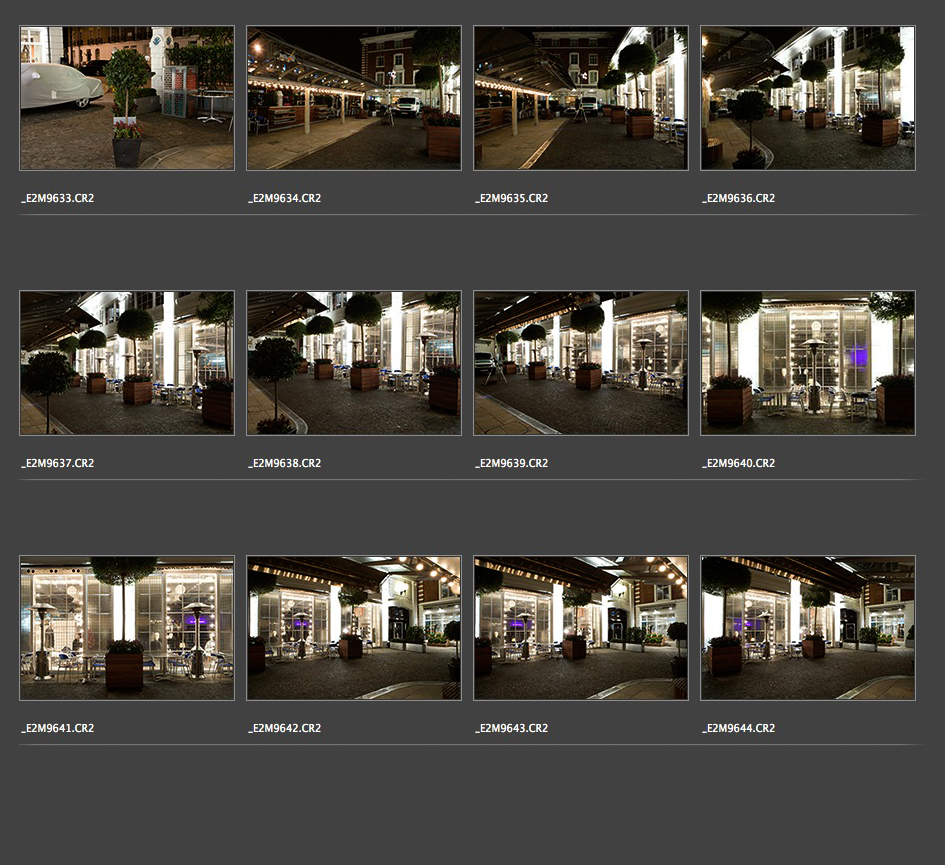Screen dimensions: 945x865
Task: Select the _E2M9641.CR2 storefront thumbnail
Action: tap(127, 628)
